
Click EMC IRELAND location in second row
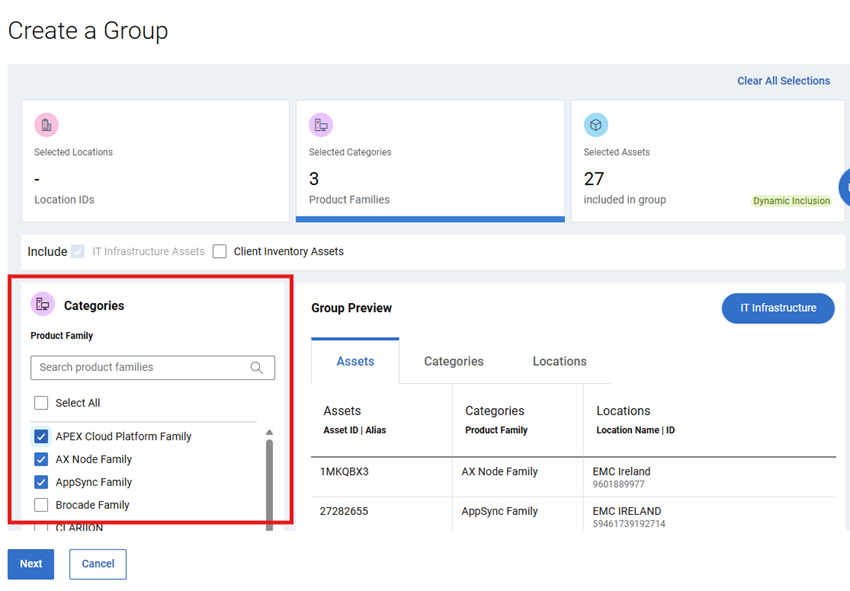point(627,511)
